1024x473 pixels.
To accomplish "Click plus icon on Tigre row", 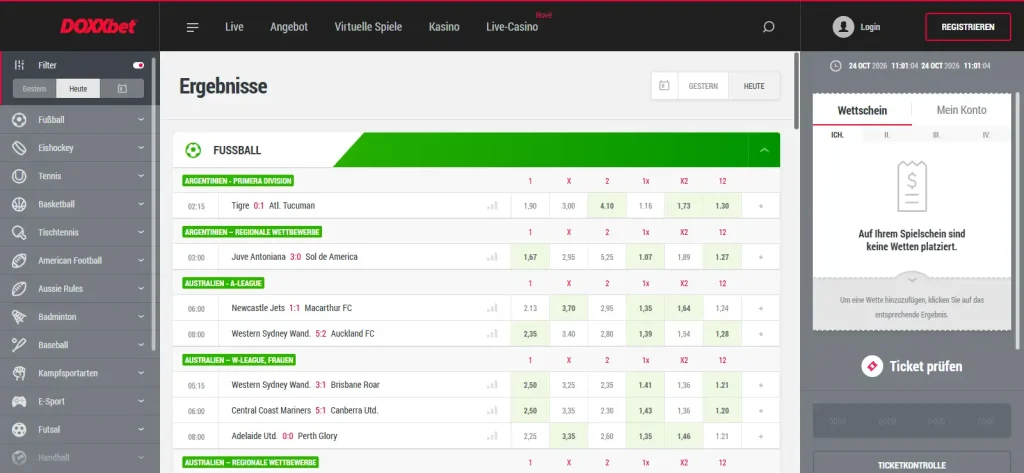I will click(761, 206).
